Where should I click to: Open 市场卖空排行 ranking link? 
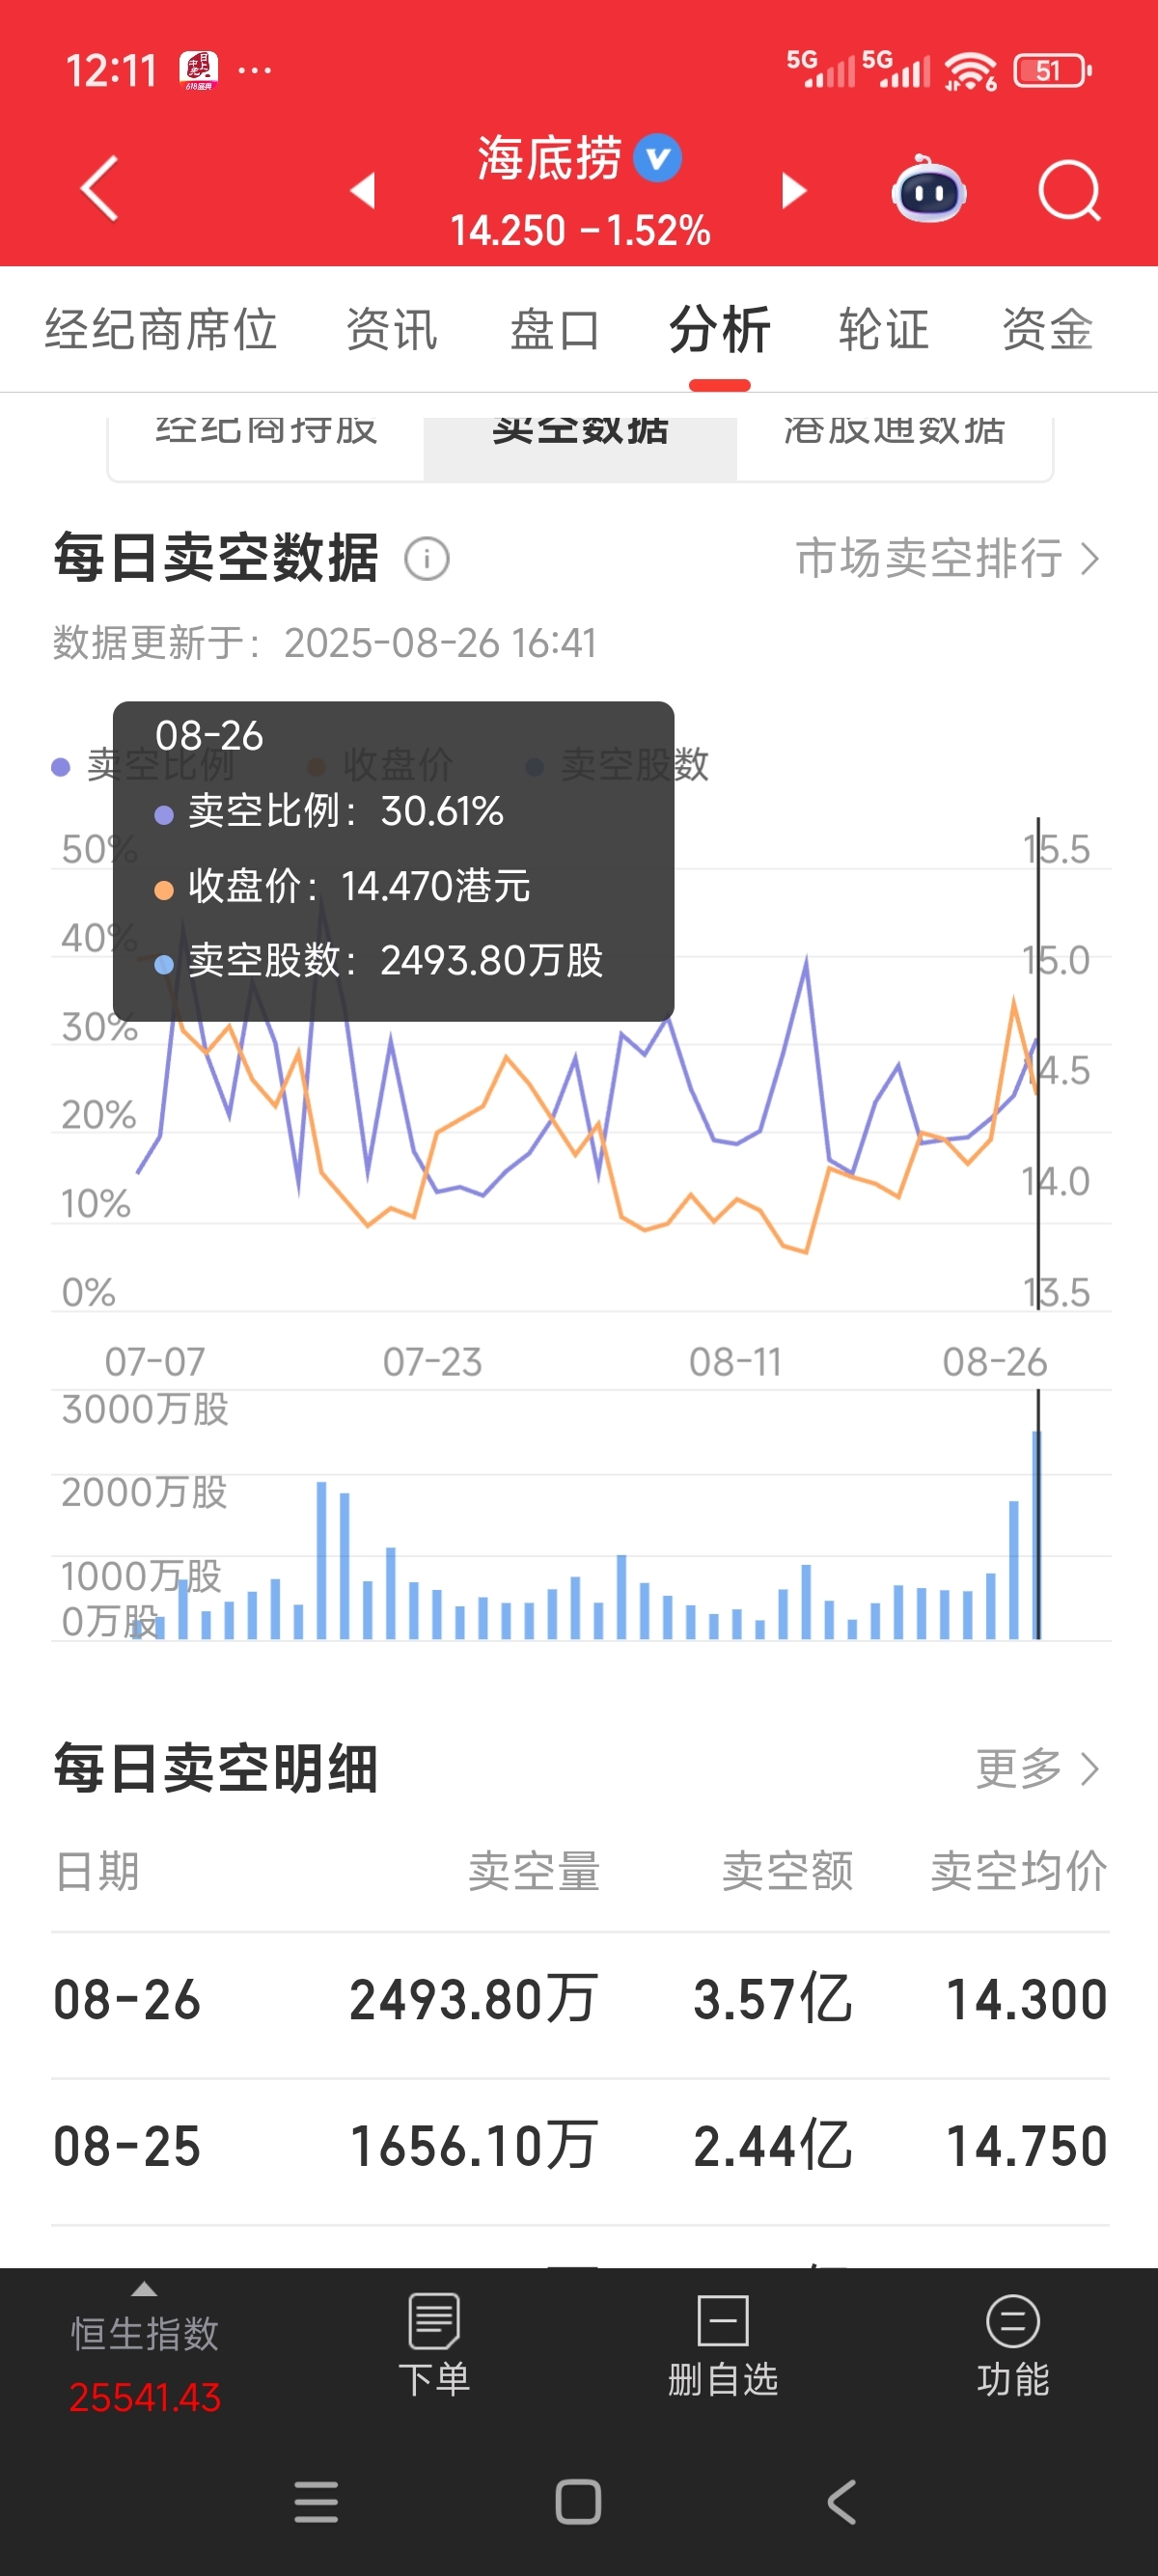click(947, 558)
